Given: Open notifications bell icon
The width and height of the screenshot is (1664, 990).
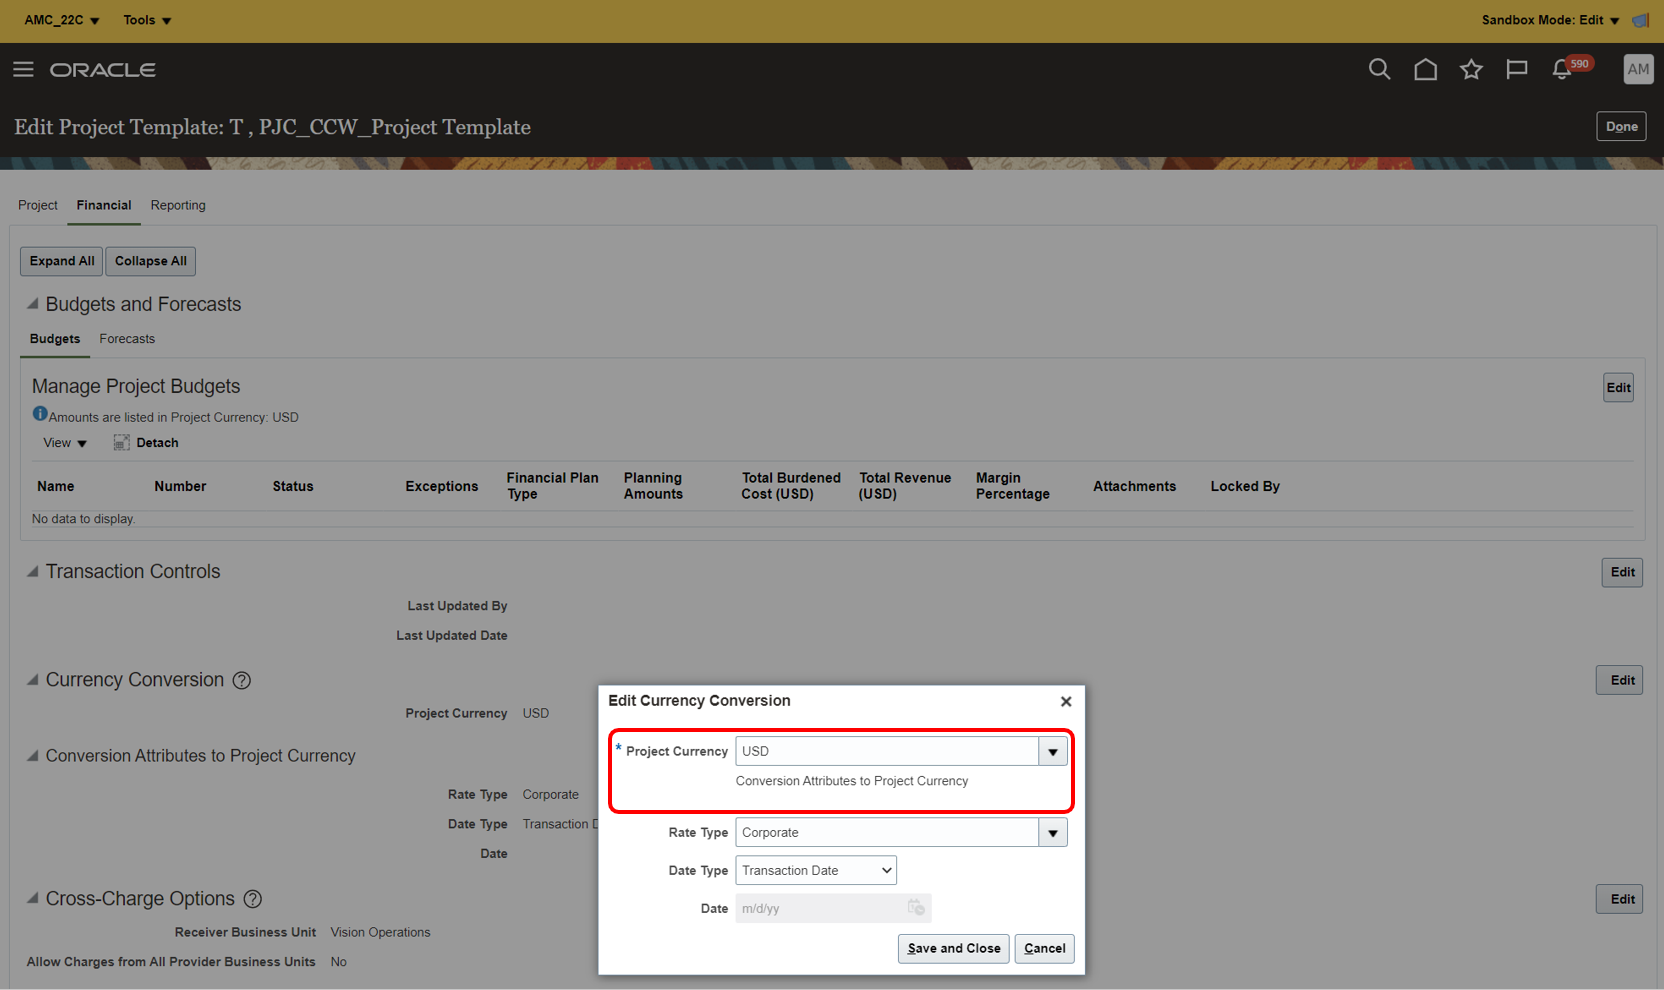Looking at the screenshot, I should pos(1561,69).
